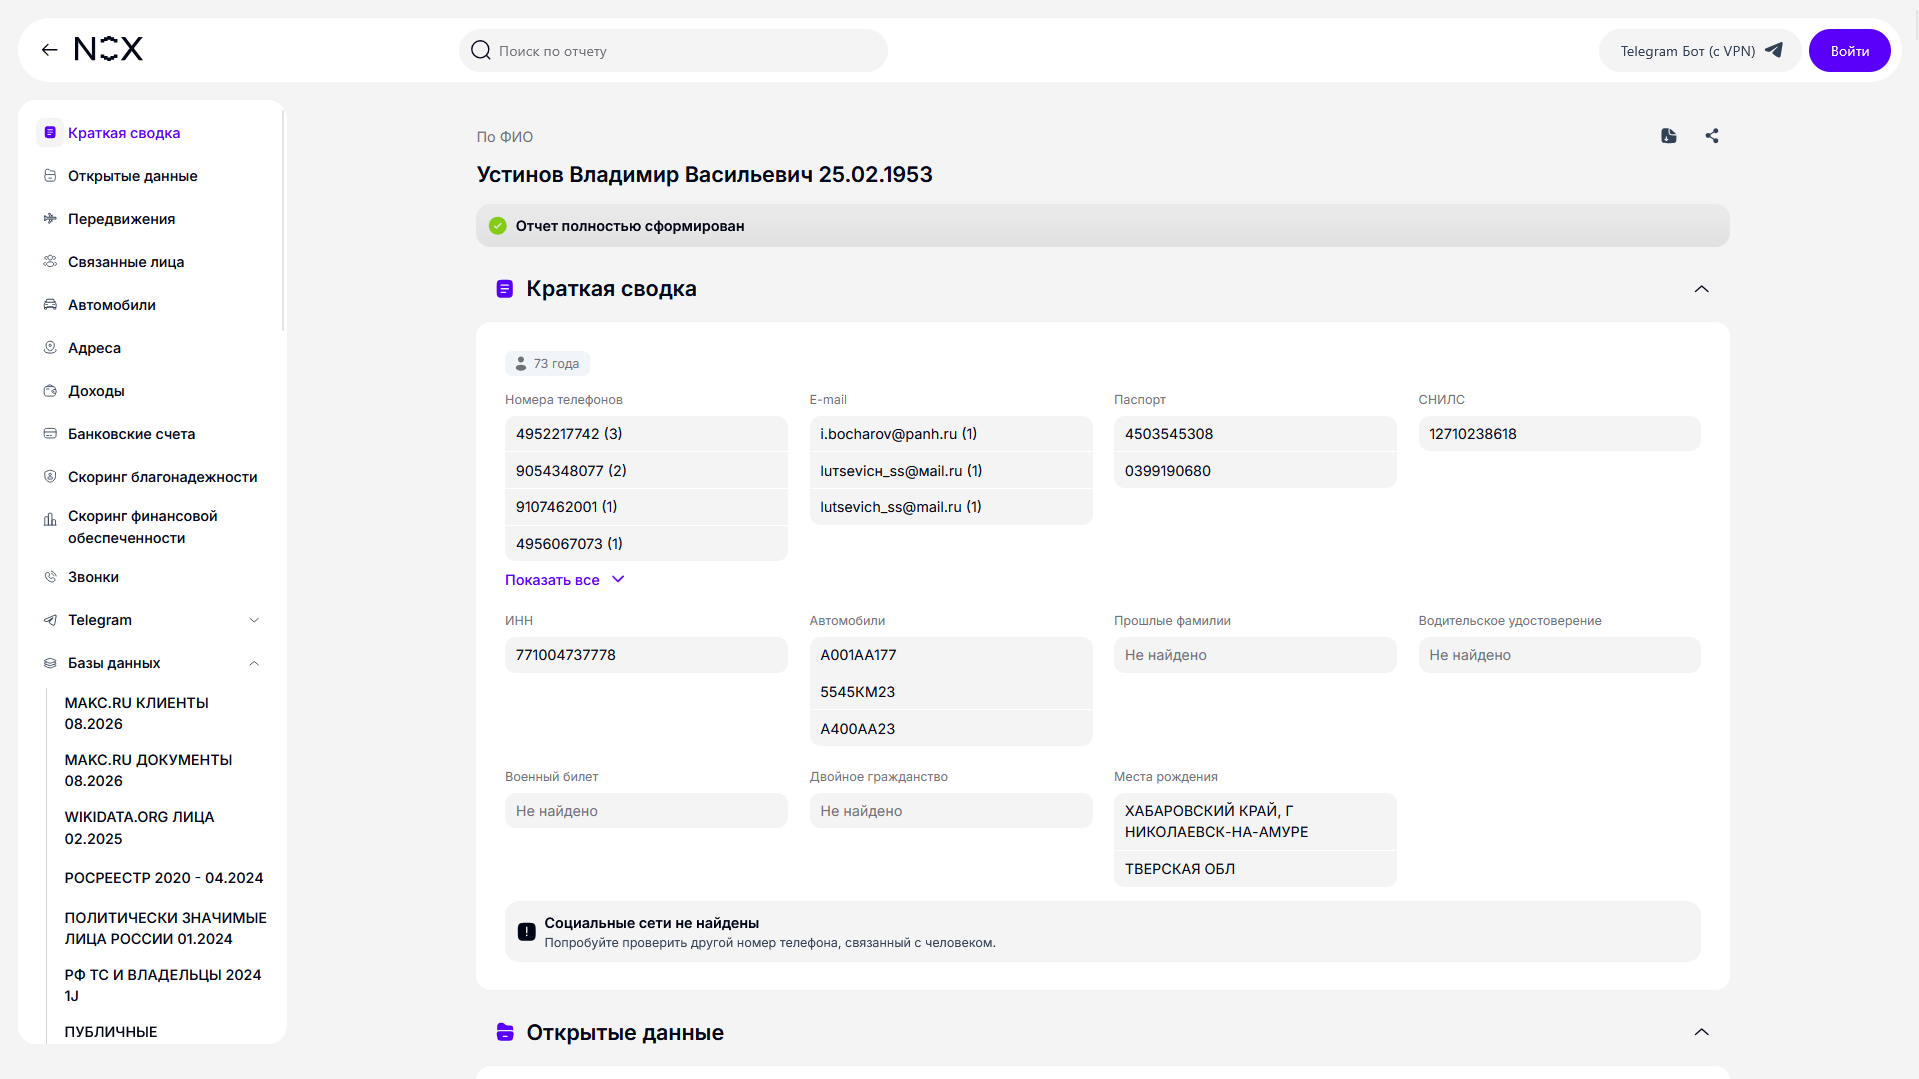This screenshot has height=1079, width=1919.
Task: Open the NOX logo home link
Action: coord(109,50)
